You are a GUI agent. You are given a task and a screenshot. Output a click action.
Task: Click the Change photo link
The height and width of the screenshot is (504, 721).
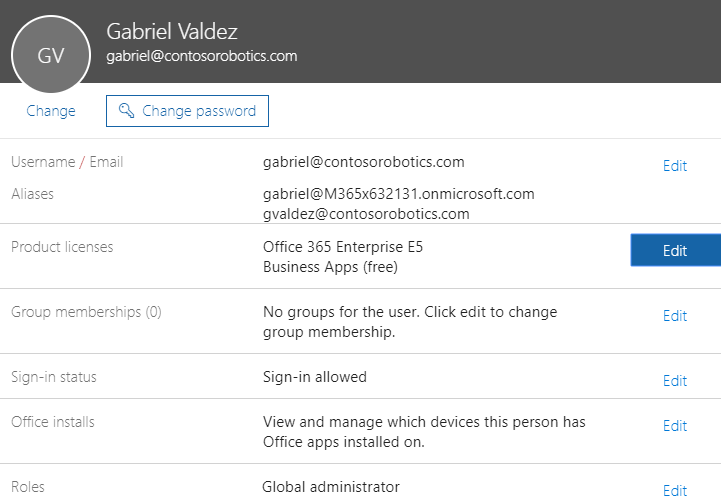[x=51, y=111]
